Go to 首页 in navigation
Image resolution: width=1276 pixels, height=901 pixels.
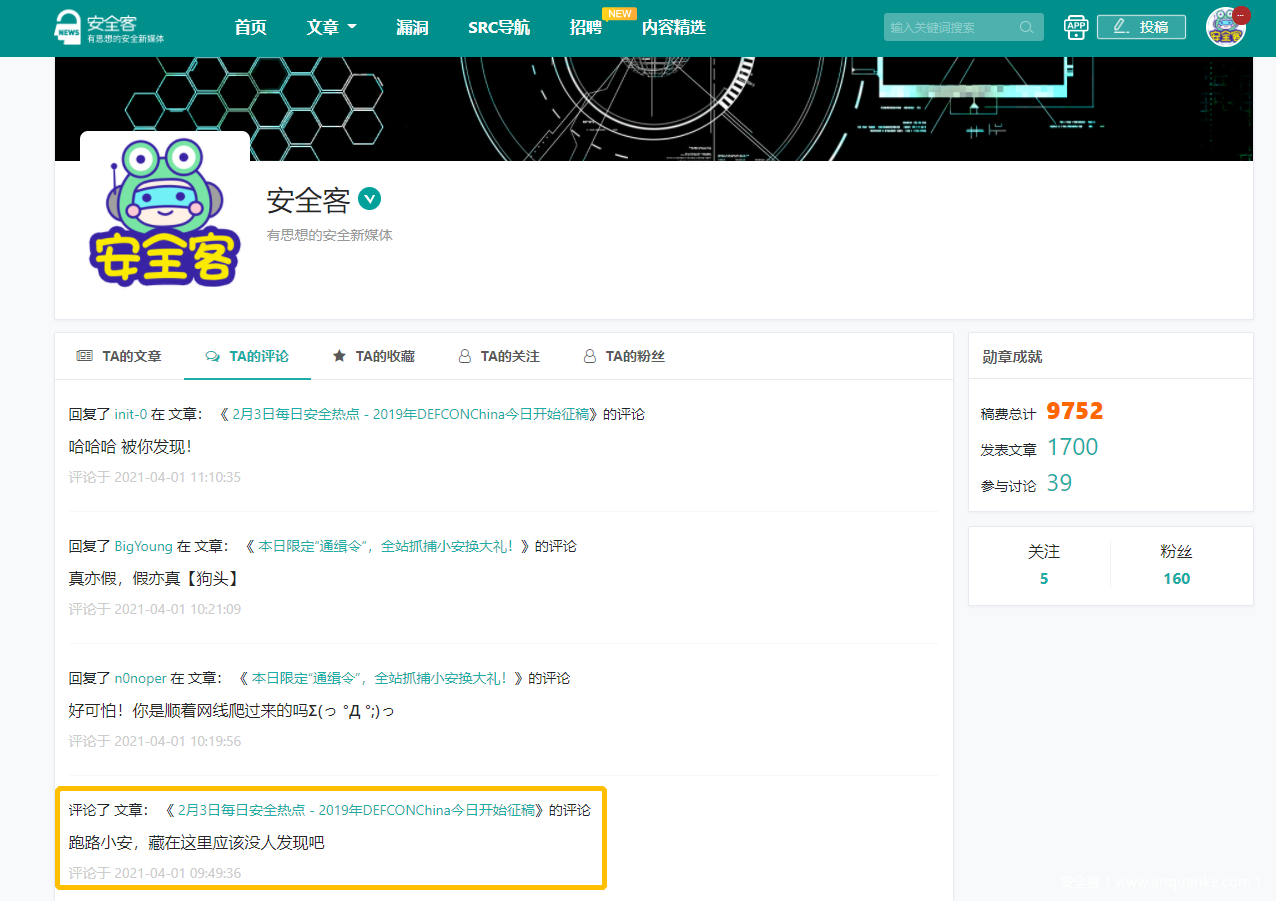(x=250, y=27)
